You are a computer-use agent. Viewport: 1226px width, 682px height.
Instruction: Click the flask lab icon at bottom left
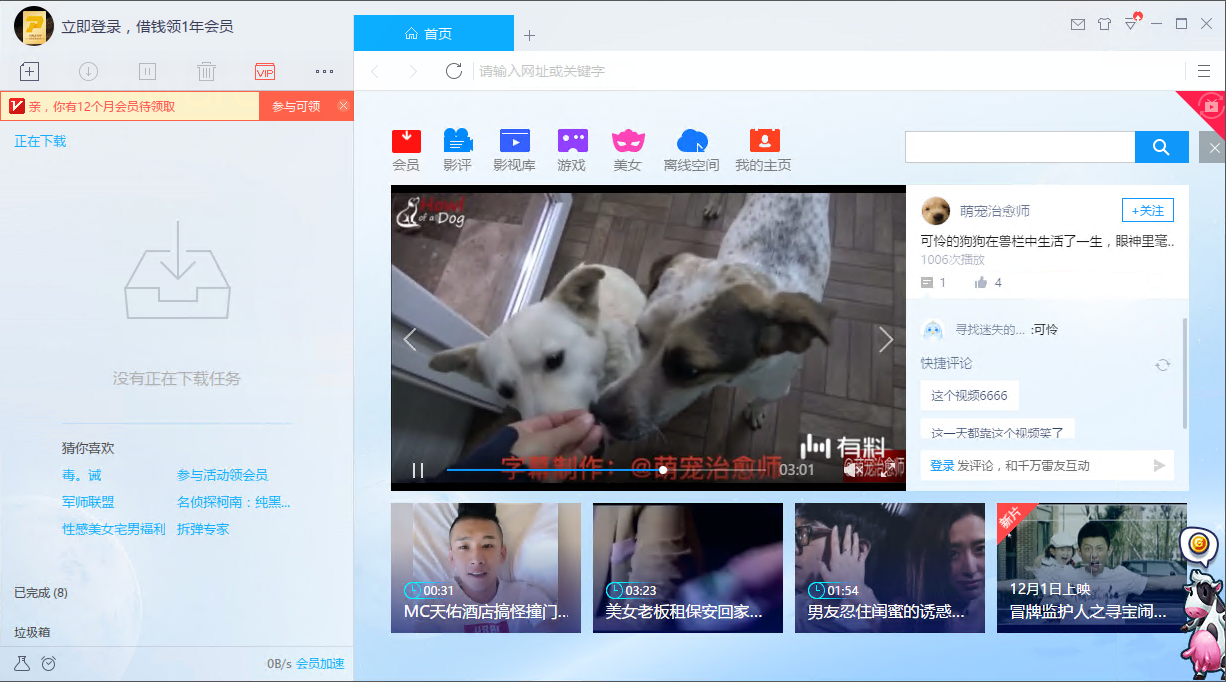coord(22,663)
